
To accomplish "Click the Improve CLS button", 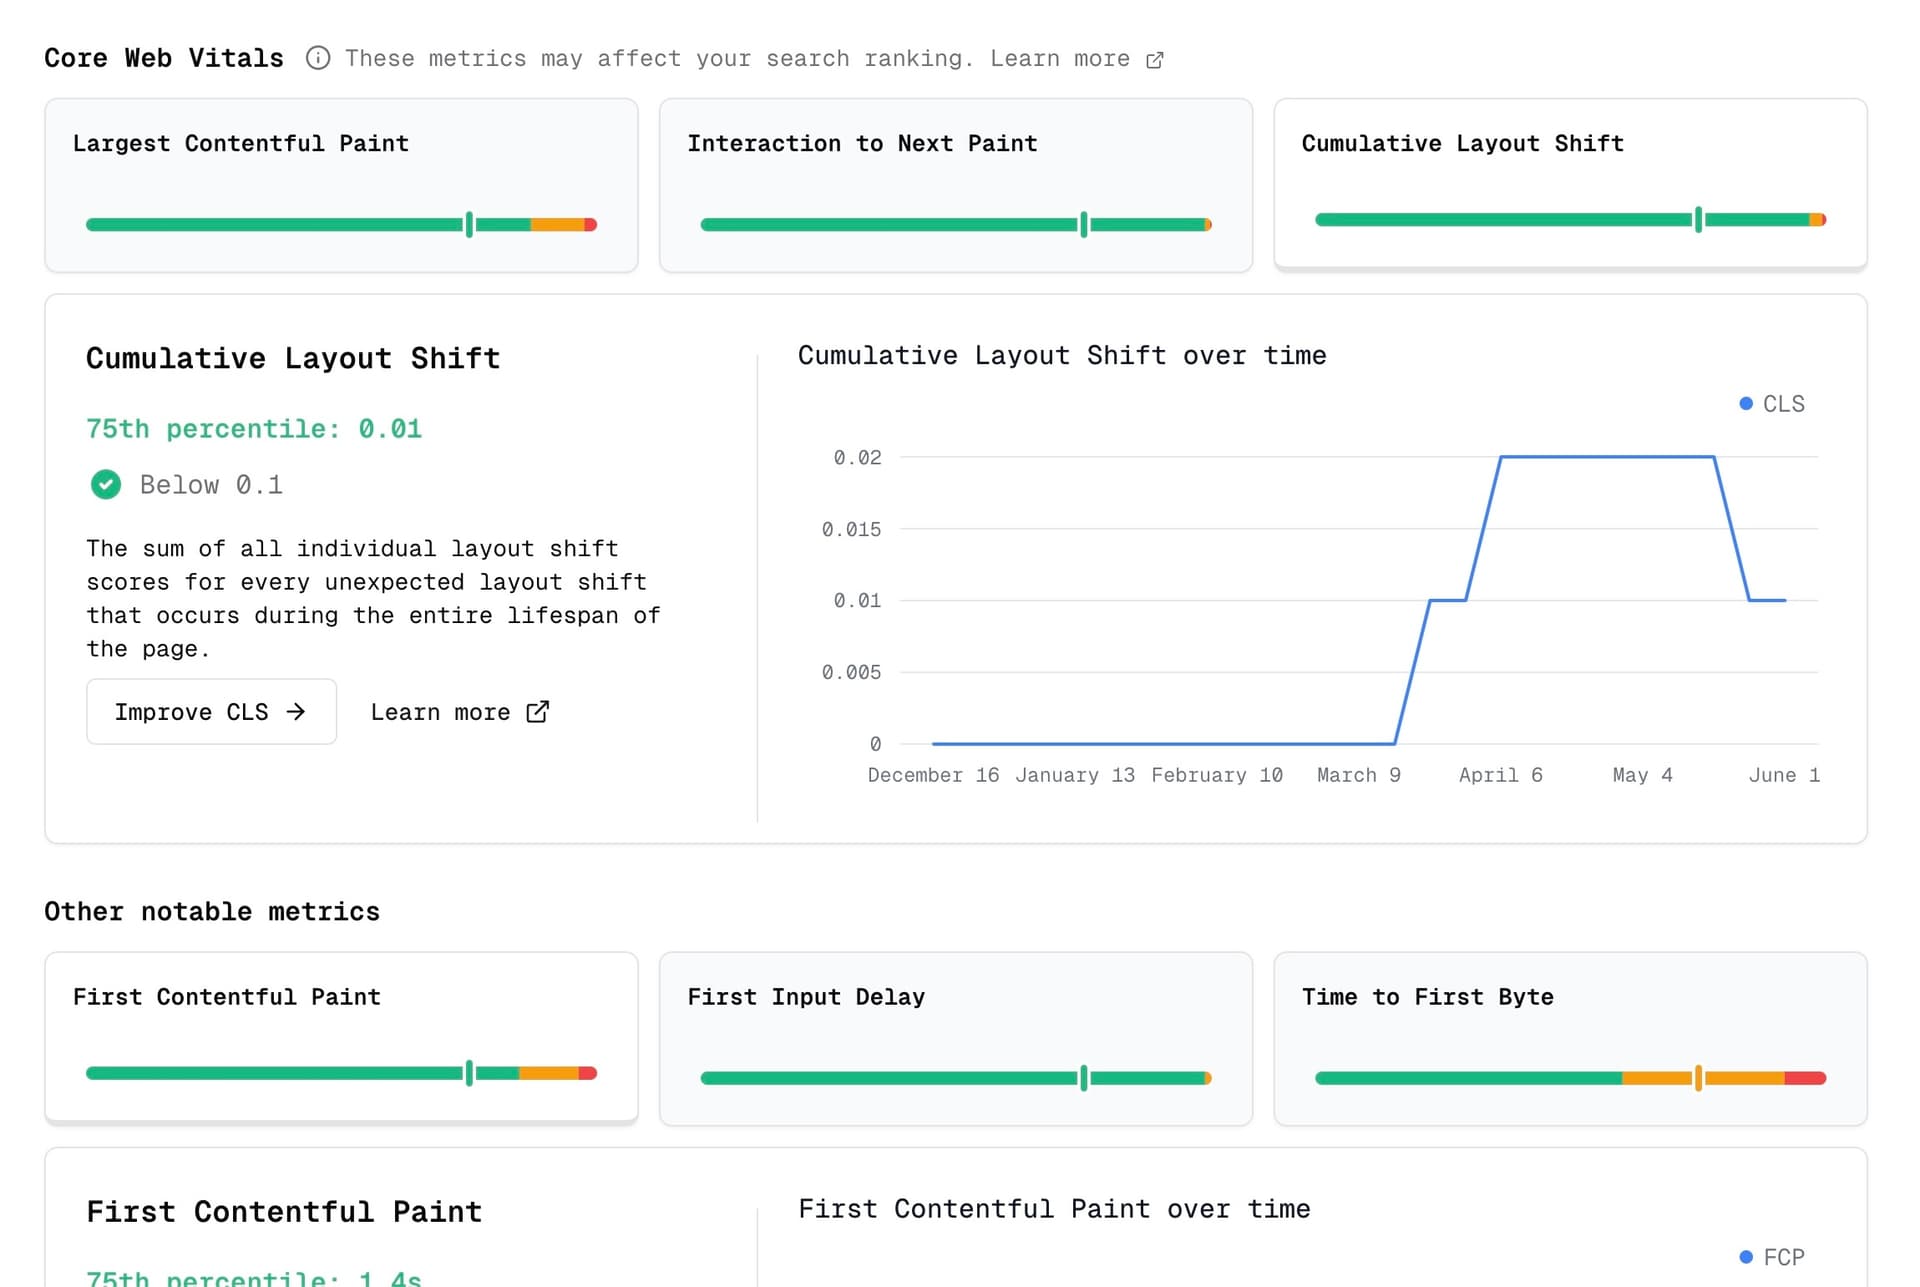I will pyautogui.click(x=211, y=712).
